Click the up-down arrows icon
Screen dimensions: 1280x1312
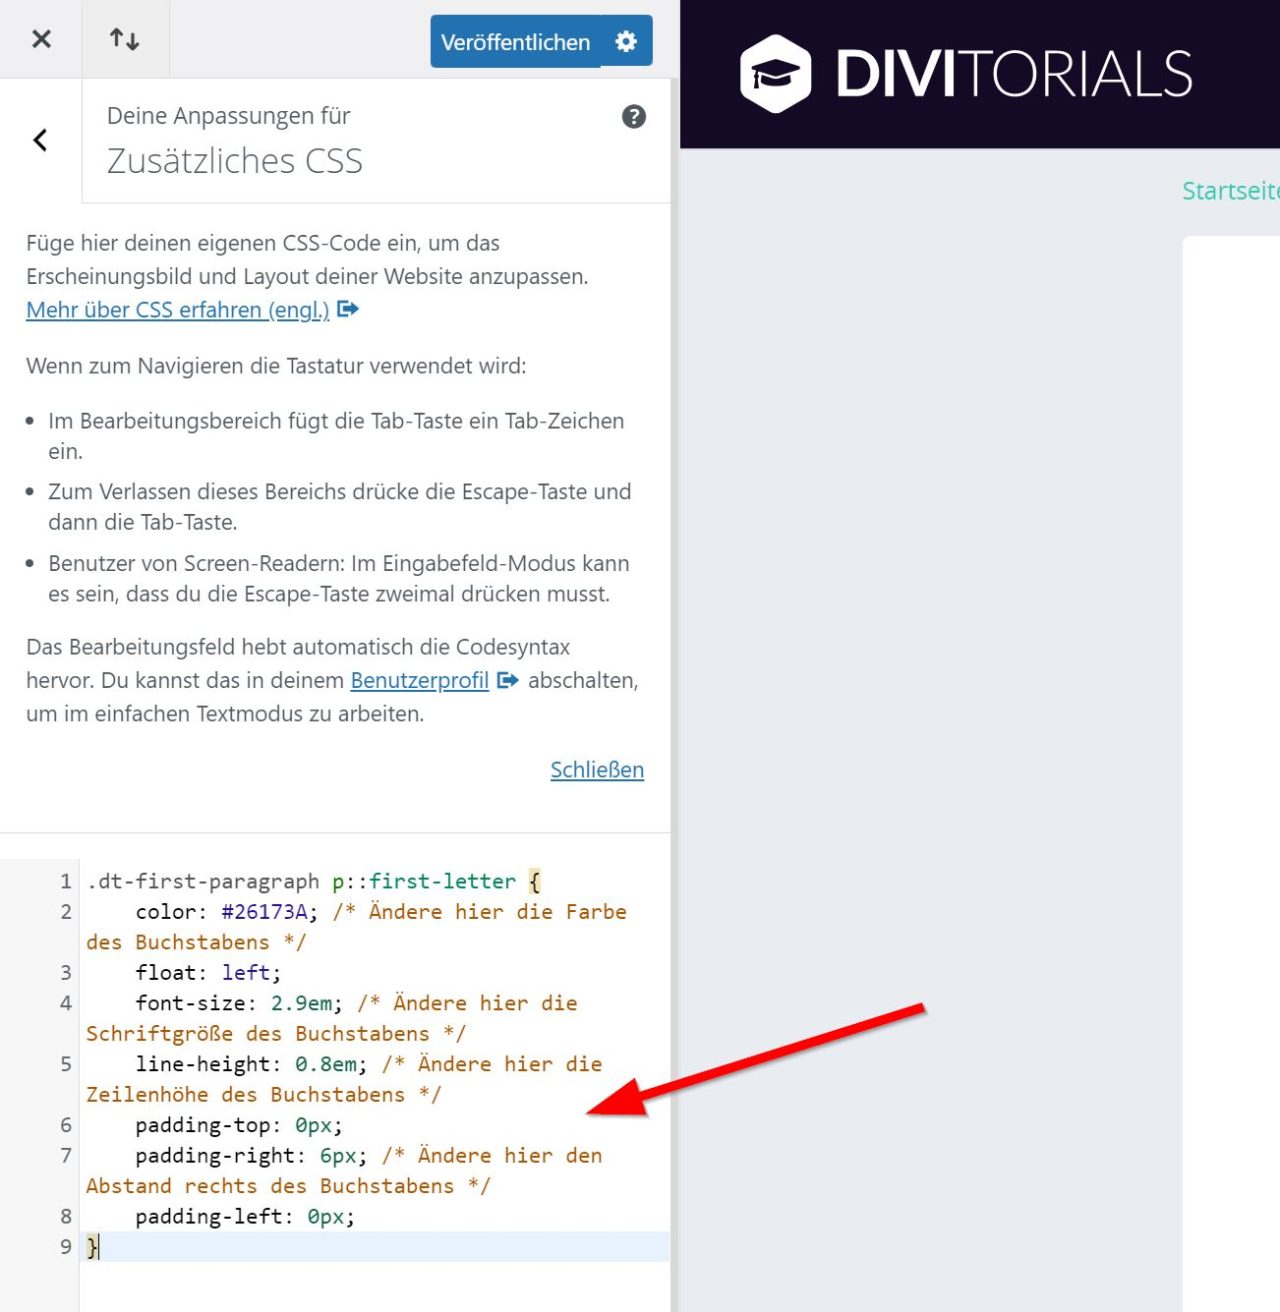[x=124, y=39]
